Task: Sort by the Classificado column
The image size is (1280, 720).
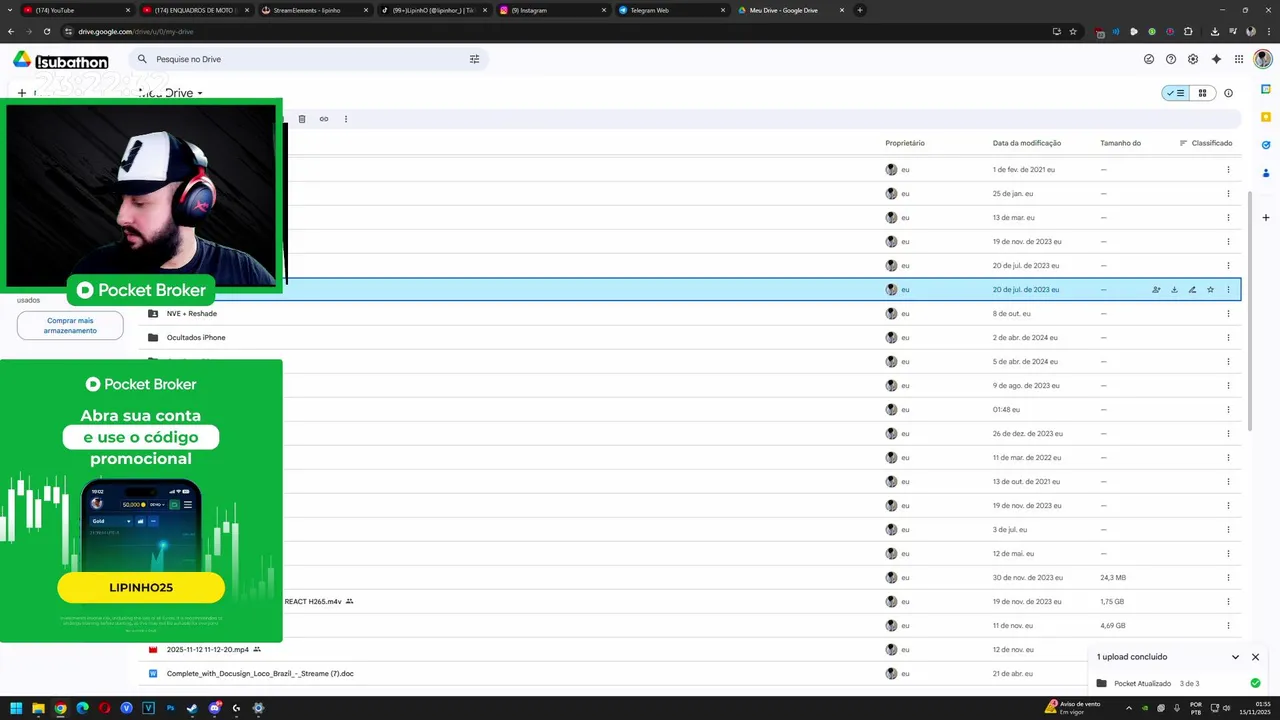Action: pyautogui.click(x=1206, y=143)
